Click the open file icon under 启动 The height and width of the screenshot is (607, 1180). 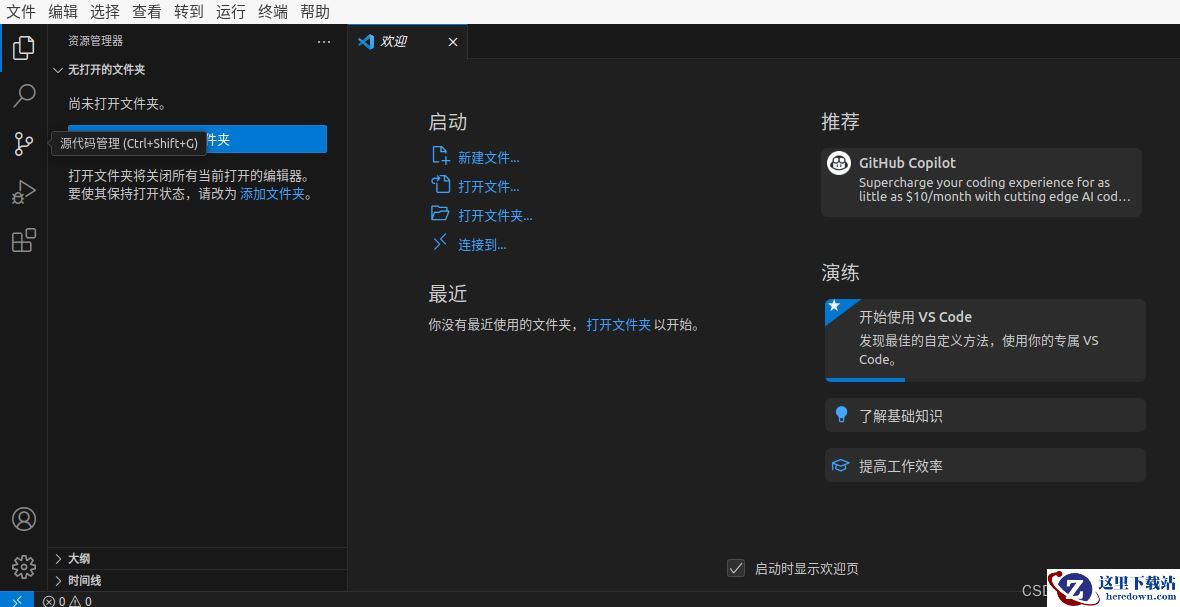tap(440, 184)
